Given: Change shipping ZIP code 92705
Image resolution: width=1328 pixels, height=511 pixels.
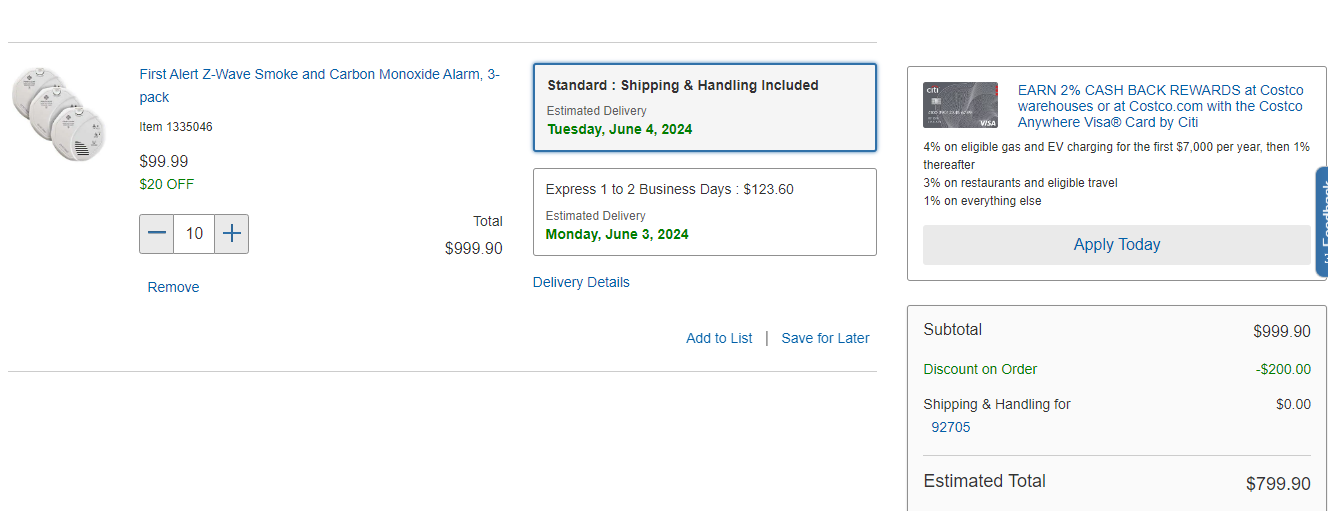Looking at the screenshot, I should point(950,427).
